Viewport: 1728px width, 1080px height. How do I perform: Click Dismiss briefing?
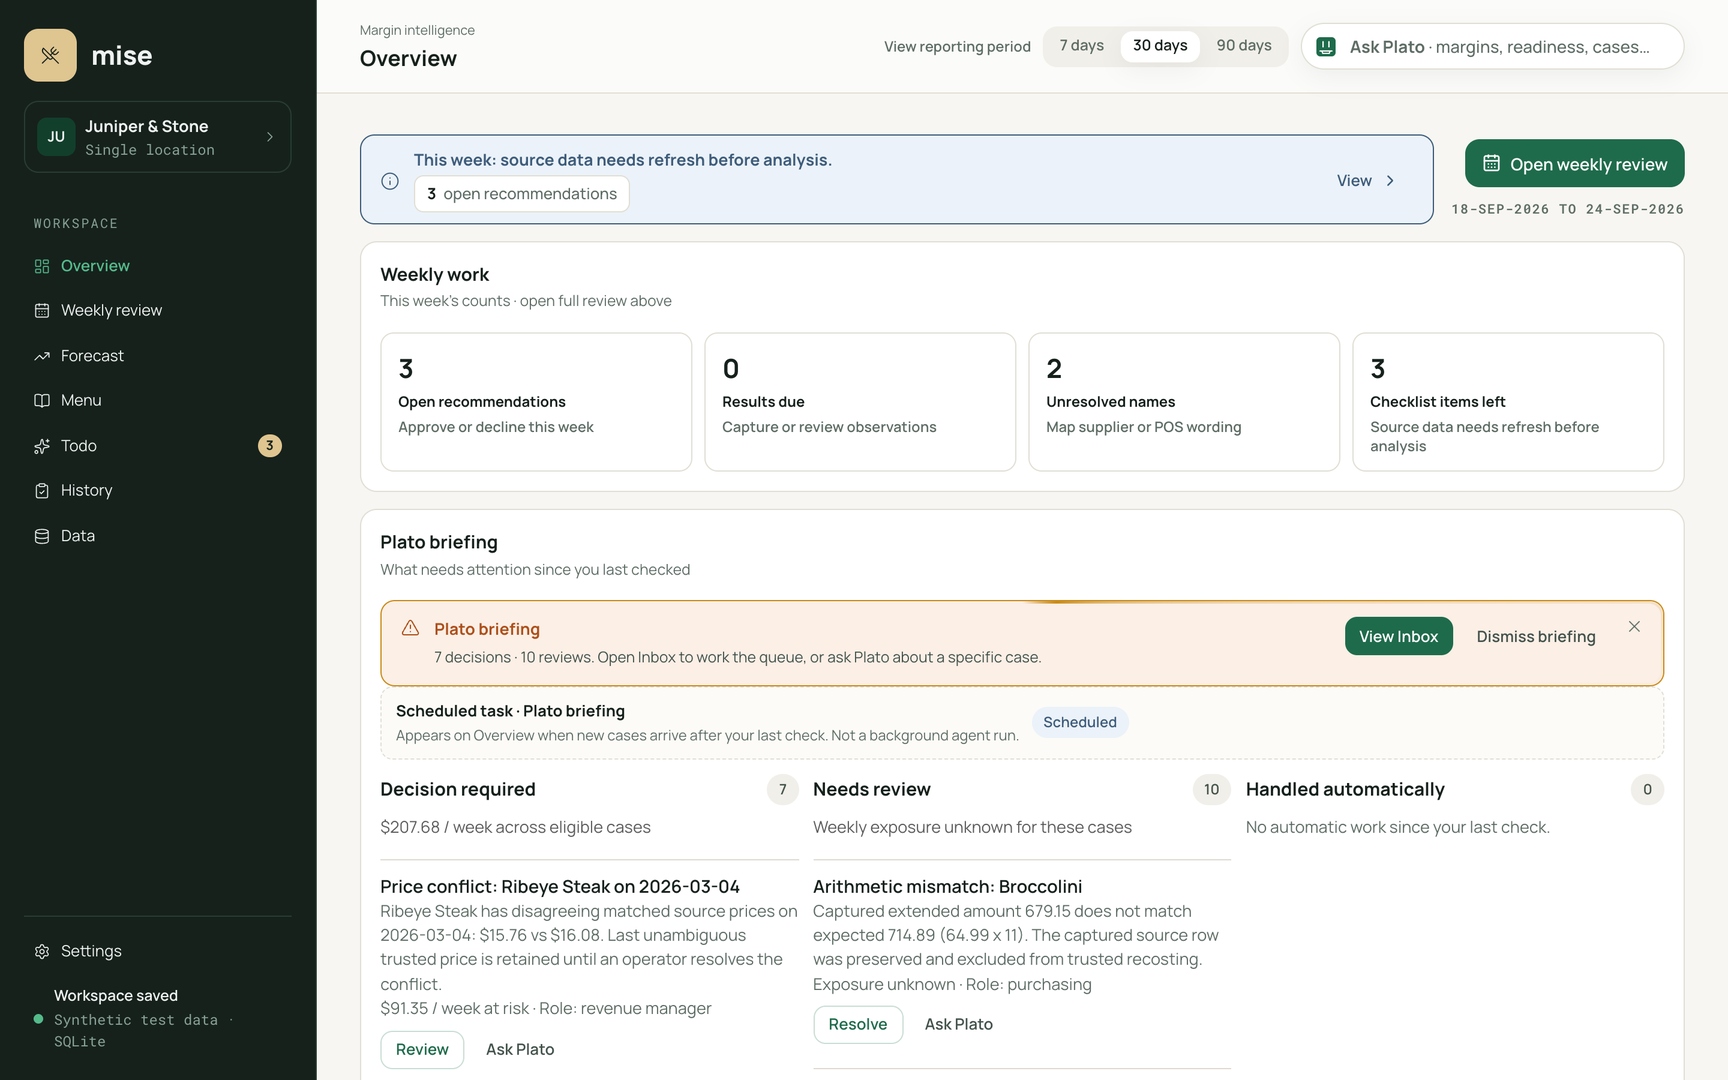click(x=1536, y=637)
